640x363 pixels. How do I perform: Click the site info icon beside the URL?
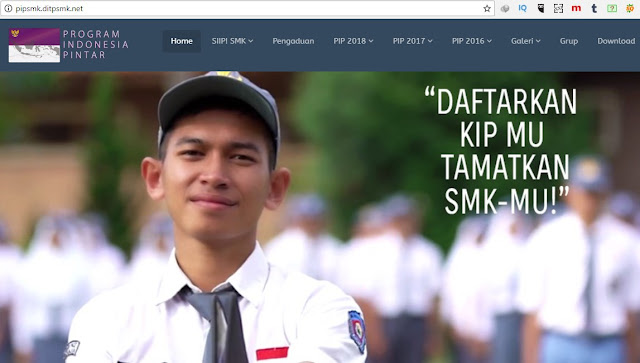8,8
